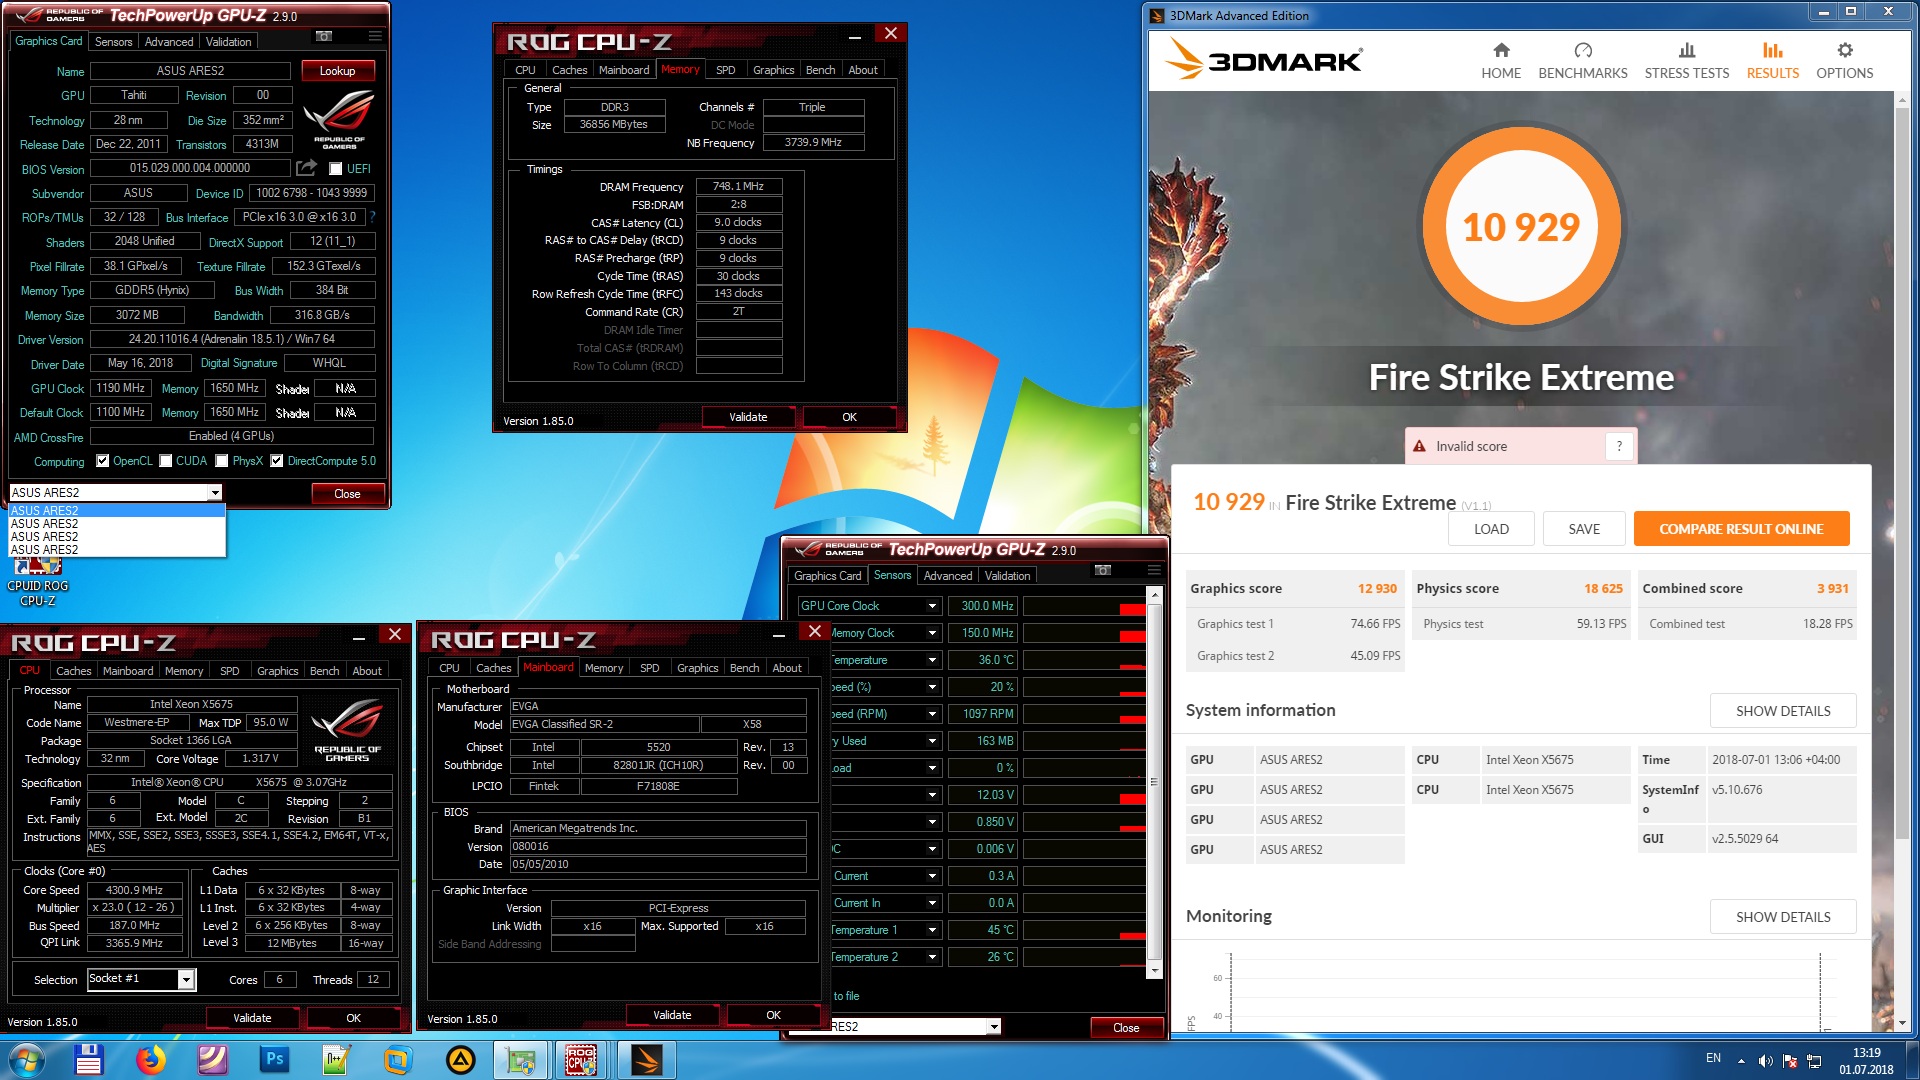This screenshot has height=1080, width=1920.
Task: Open the Fan Speed (RPM) sensor dropdown arrow
Action: 932,714
